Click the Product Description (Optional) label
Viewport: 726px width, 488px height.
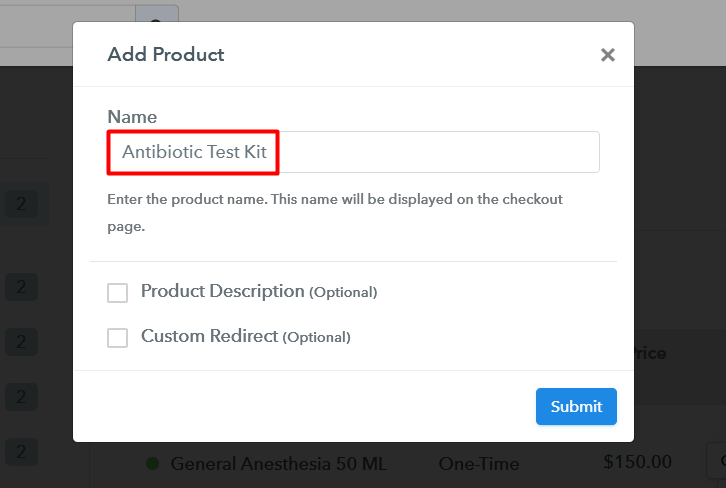click(258, 292)
